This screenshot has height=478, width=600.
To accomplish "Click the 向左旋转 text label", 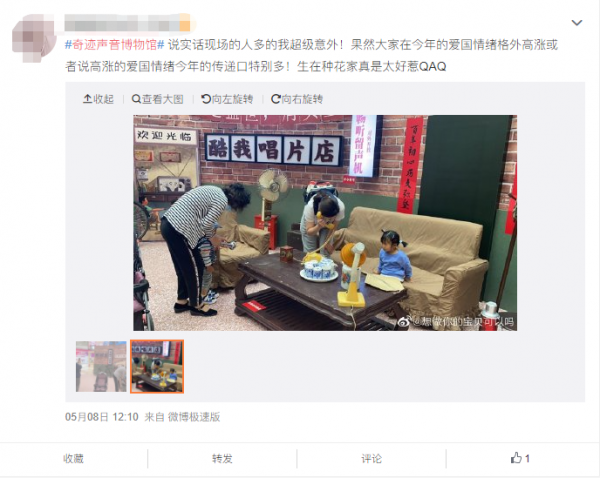I will tap(232, 99).
